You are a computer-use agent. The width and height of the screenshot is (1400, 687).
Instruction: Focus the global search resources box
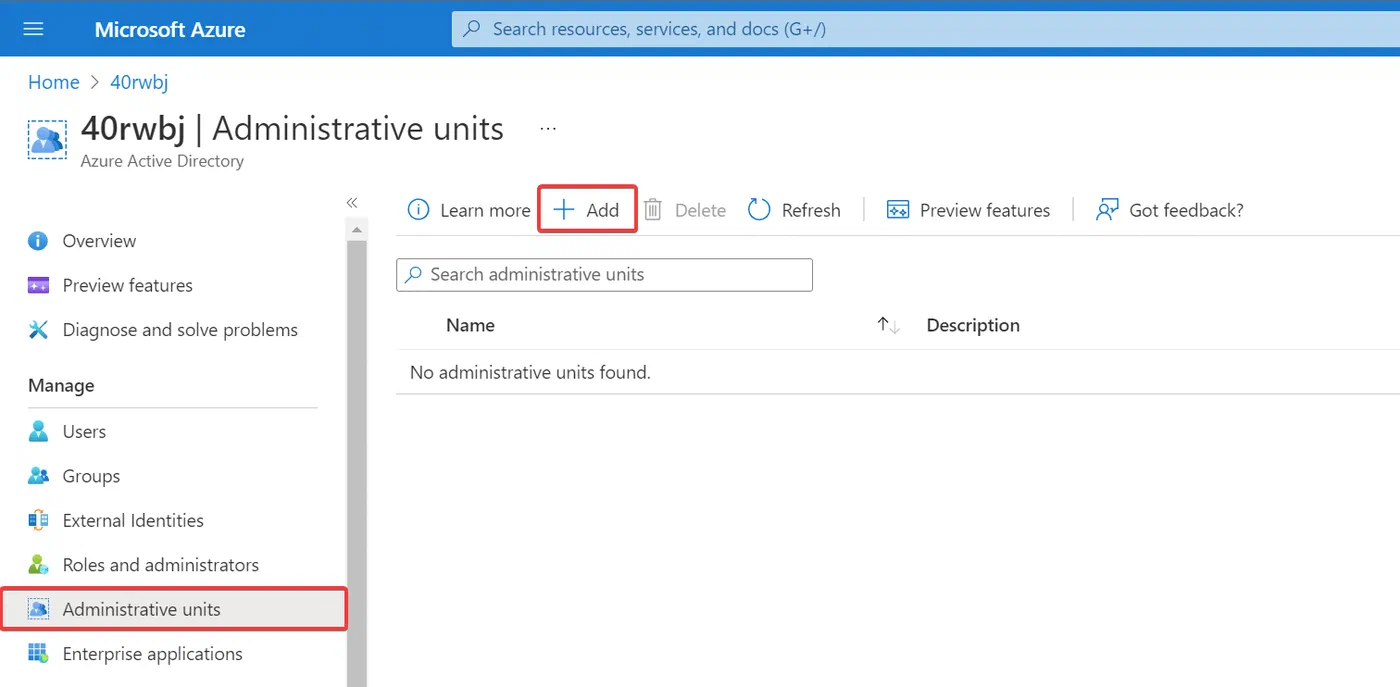925,29
